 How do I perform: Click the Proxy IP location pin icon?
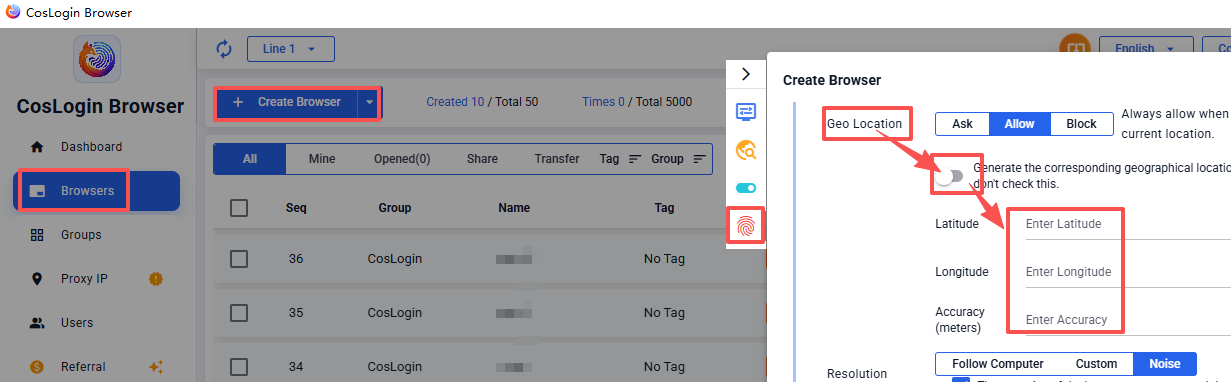click(37, 279)
